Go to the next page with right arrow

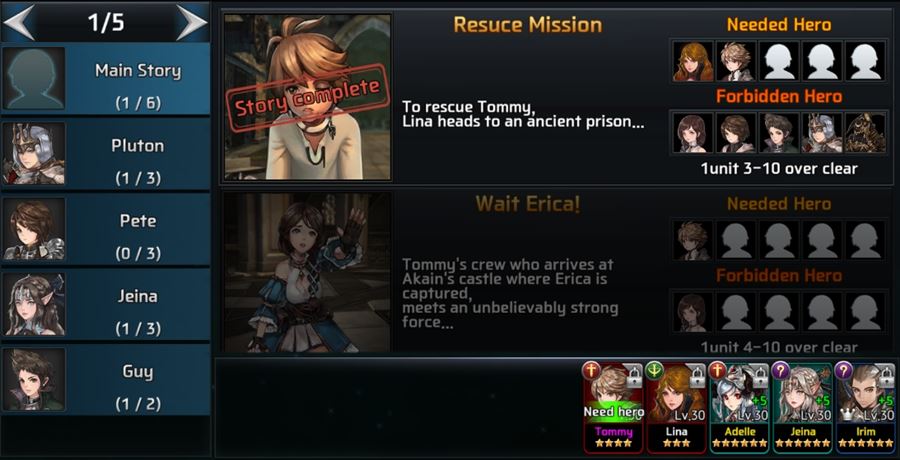[191, 22]
